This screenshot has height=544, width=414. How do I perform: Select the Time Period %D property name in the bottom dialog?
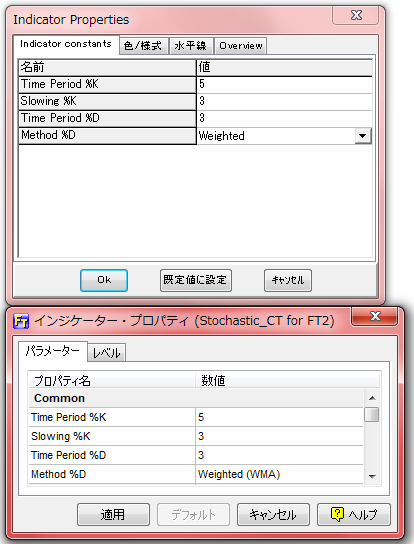click(112, 455)
